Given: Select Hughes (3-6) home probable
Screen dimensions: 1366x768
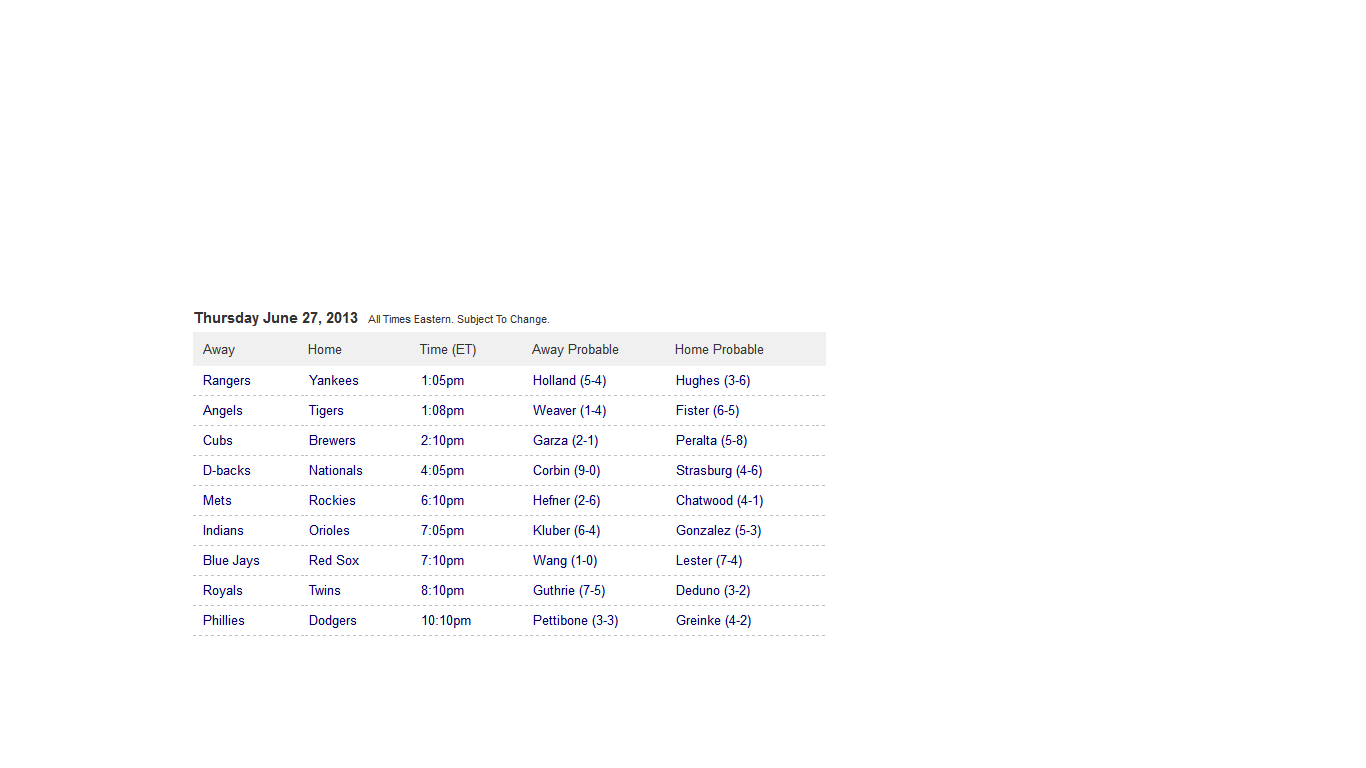Looking at the screenshot, I should (713, 381).
